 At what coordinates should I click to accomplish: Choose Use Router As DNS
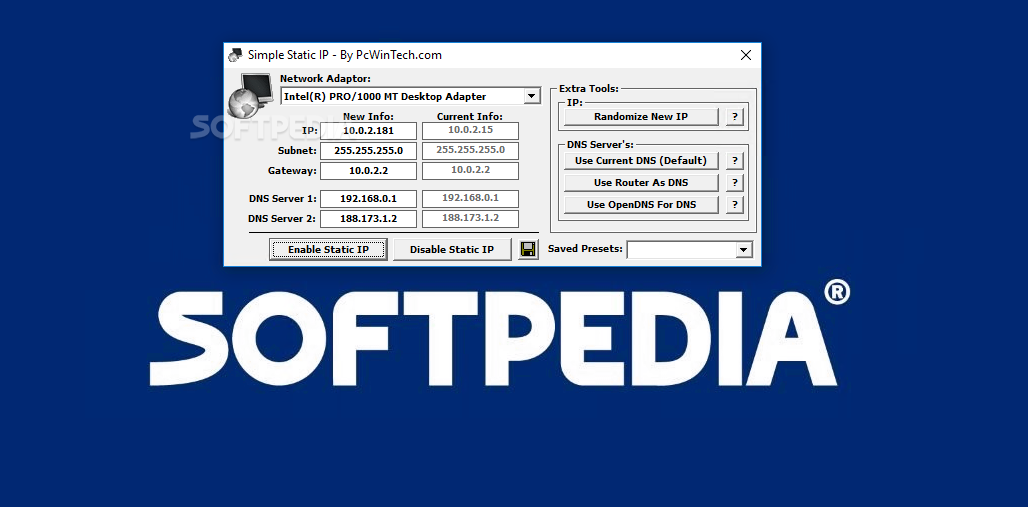pyautogui.click(x=641, y=182)
